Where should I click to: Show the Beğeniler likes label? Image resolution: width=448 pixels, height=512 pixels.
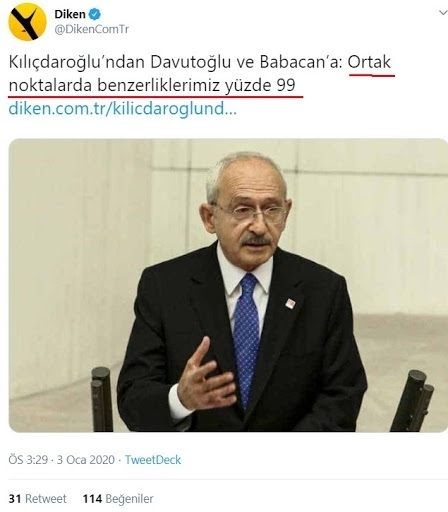(x=129, y=499)
